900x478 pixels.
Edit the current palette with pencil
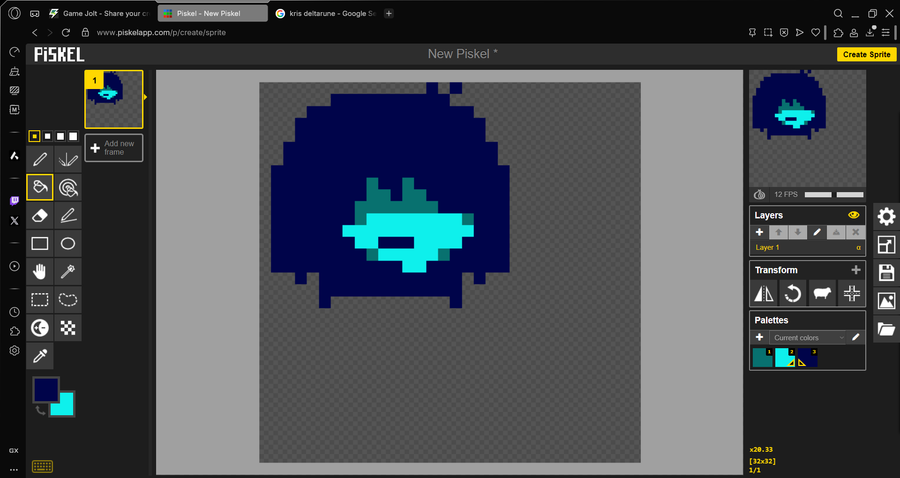coord(856,337)
